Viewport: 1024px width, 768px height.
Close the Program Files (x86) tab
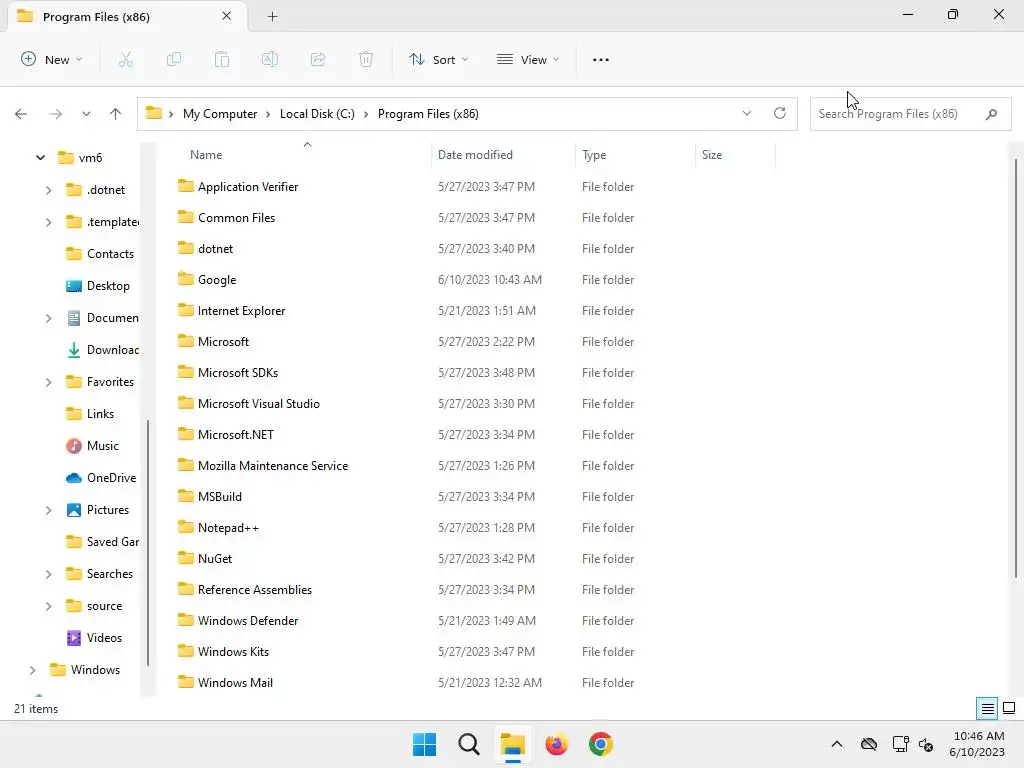coord(227,16)
